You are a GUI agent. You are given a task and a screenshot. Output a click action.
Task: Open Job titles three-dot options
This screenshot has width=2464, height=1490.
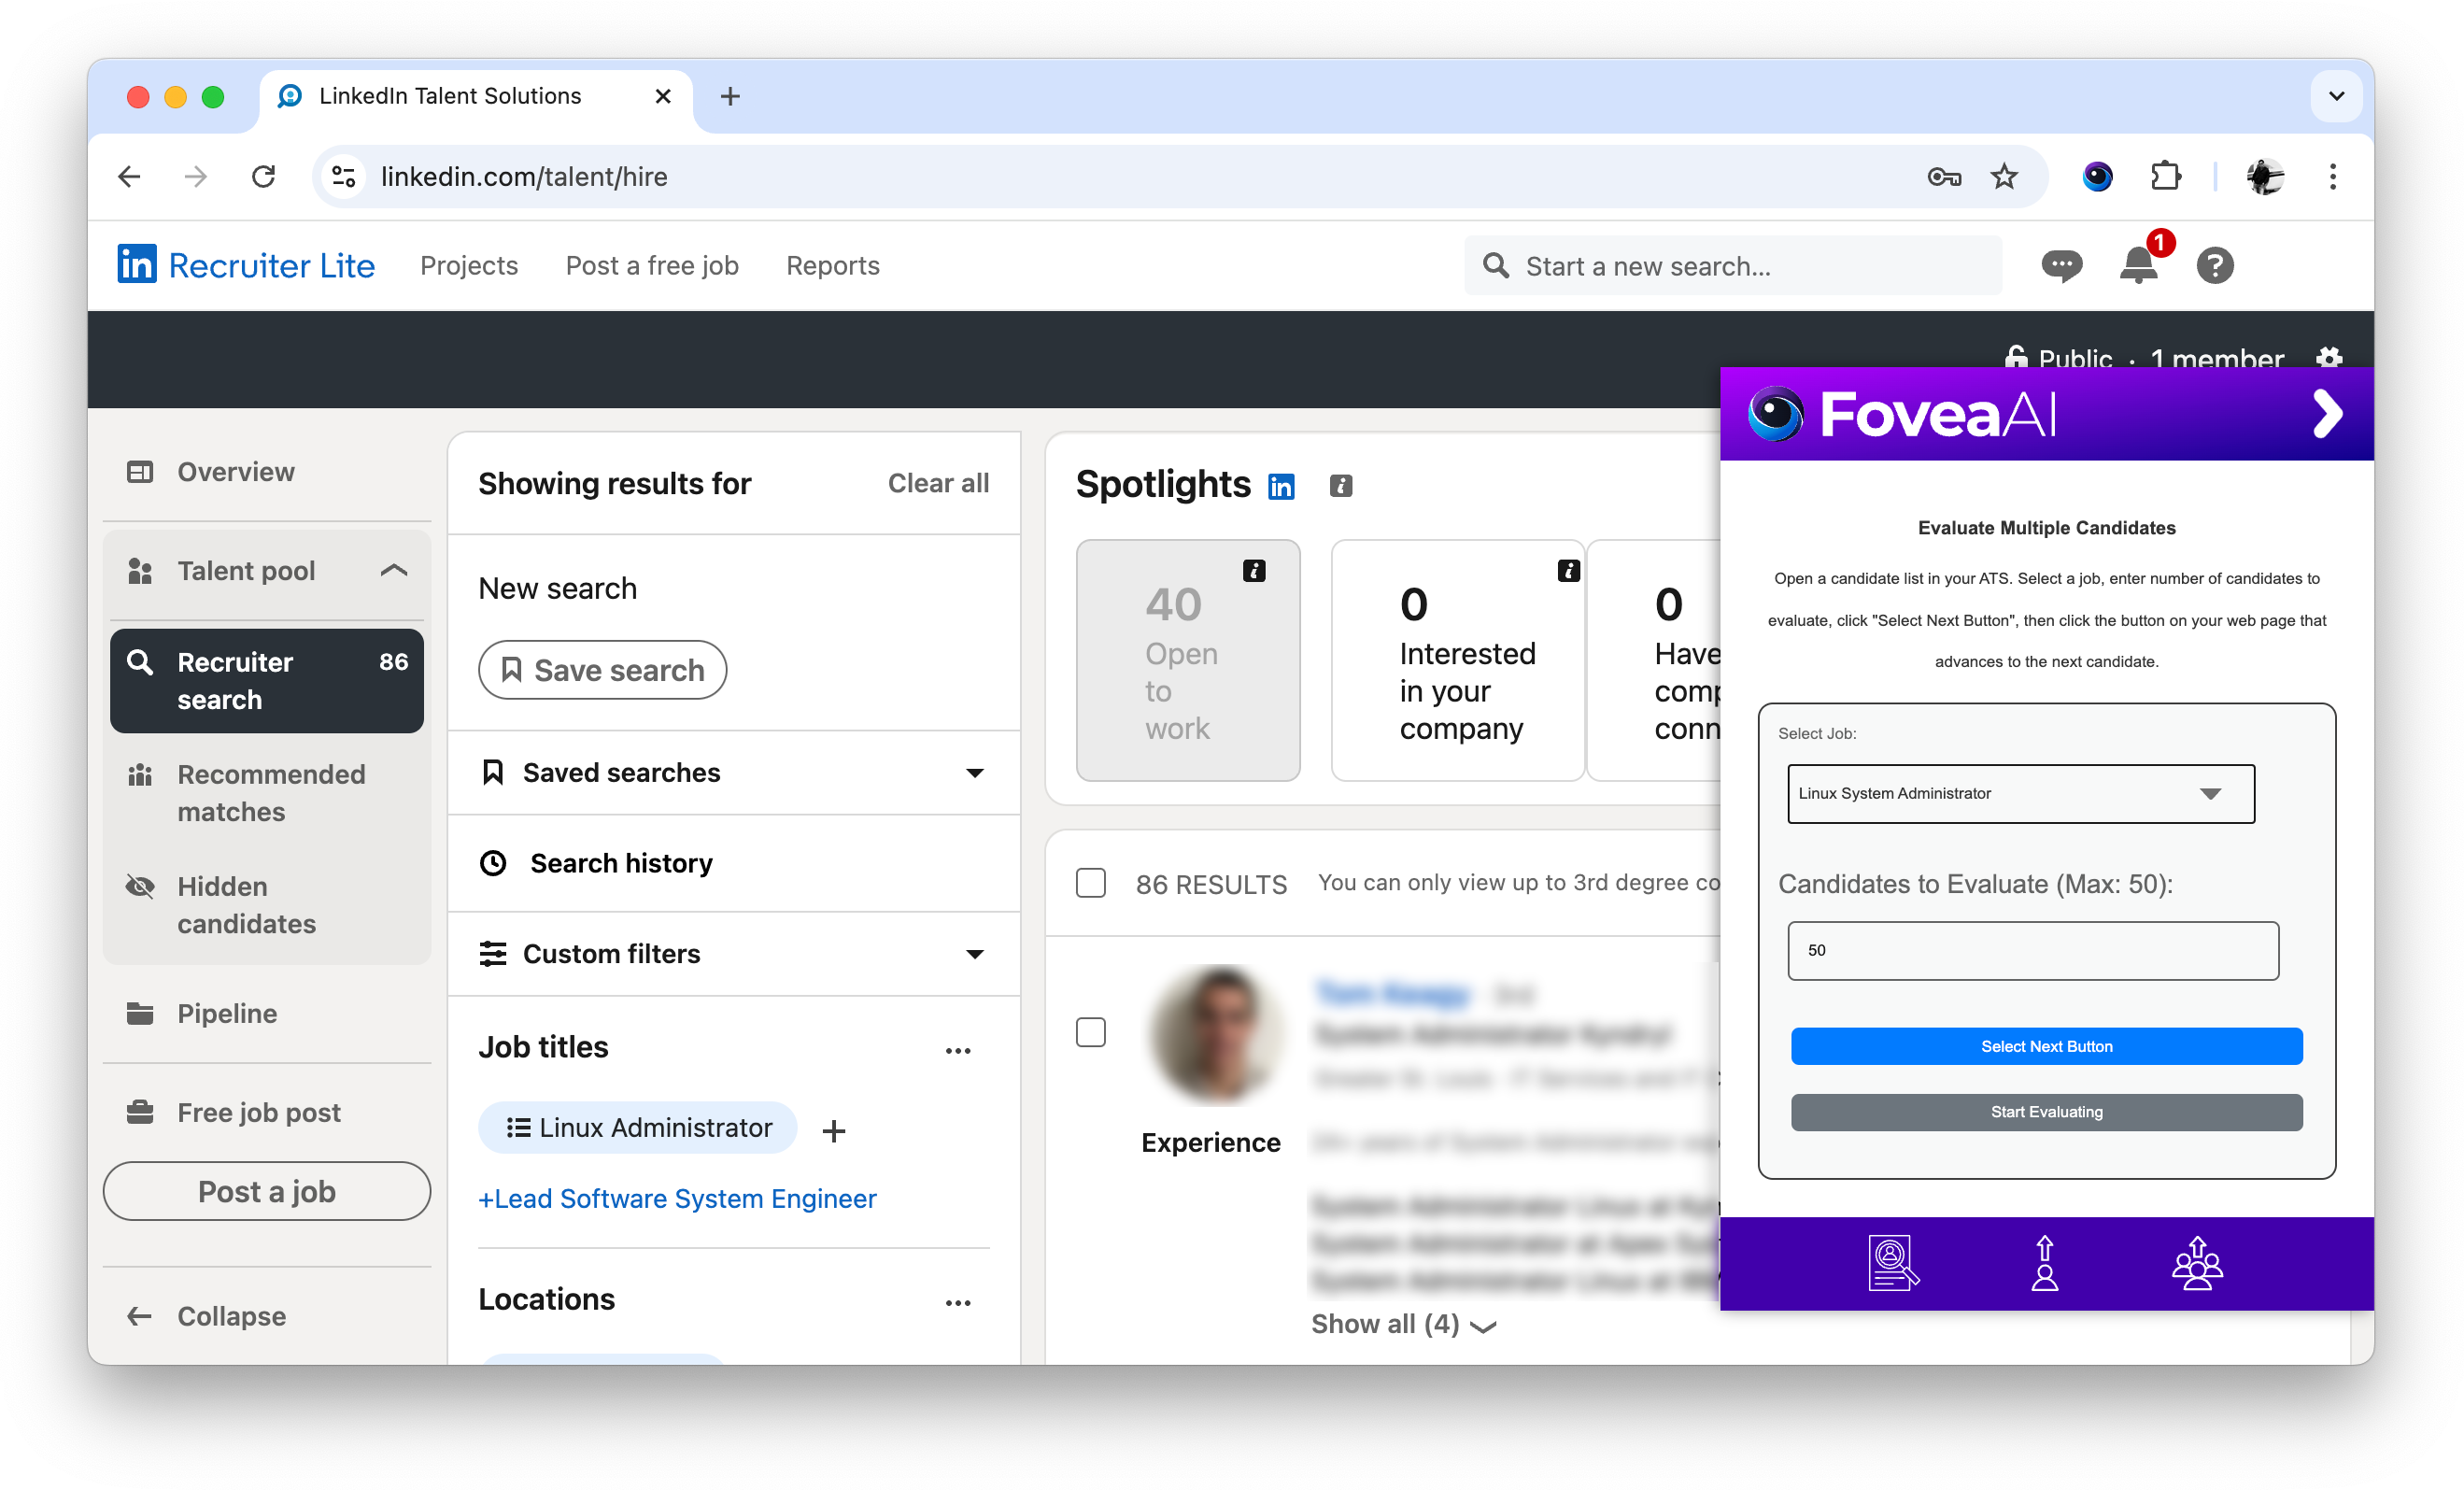pyautogui.click(x=958, y=1050)
